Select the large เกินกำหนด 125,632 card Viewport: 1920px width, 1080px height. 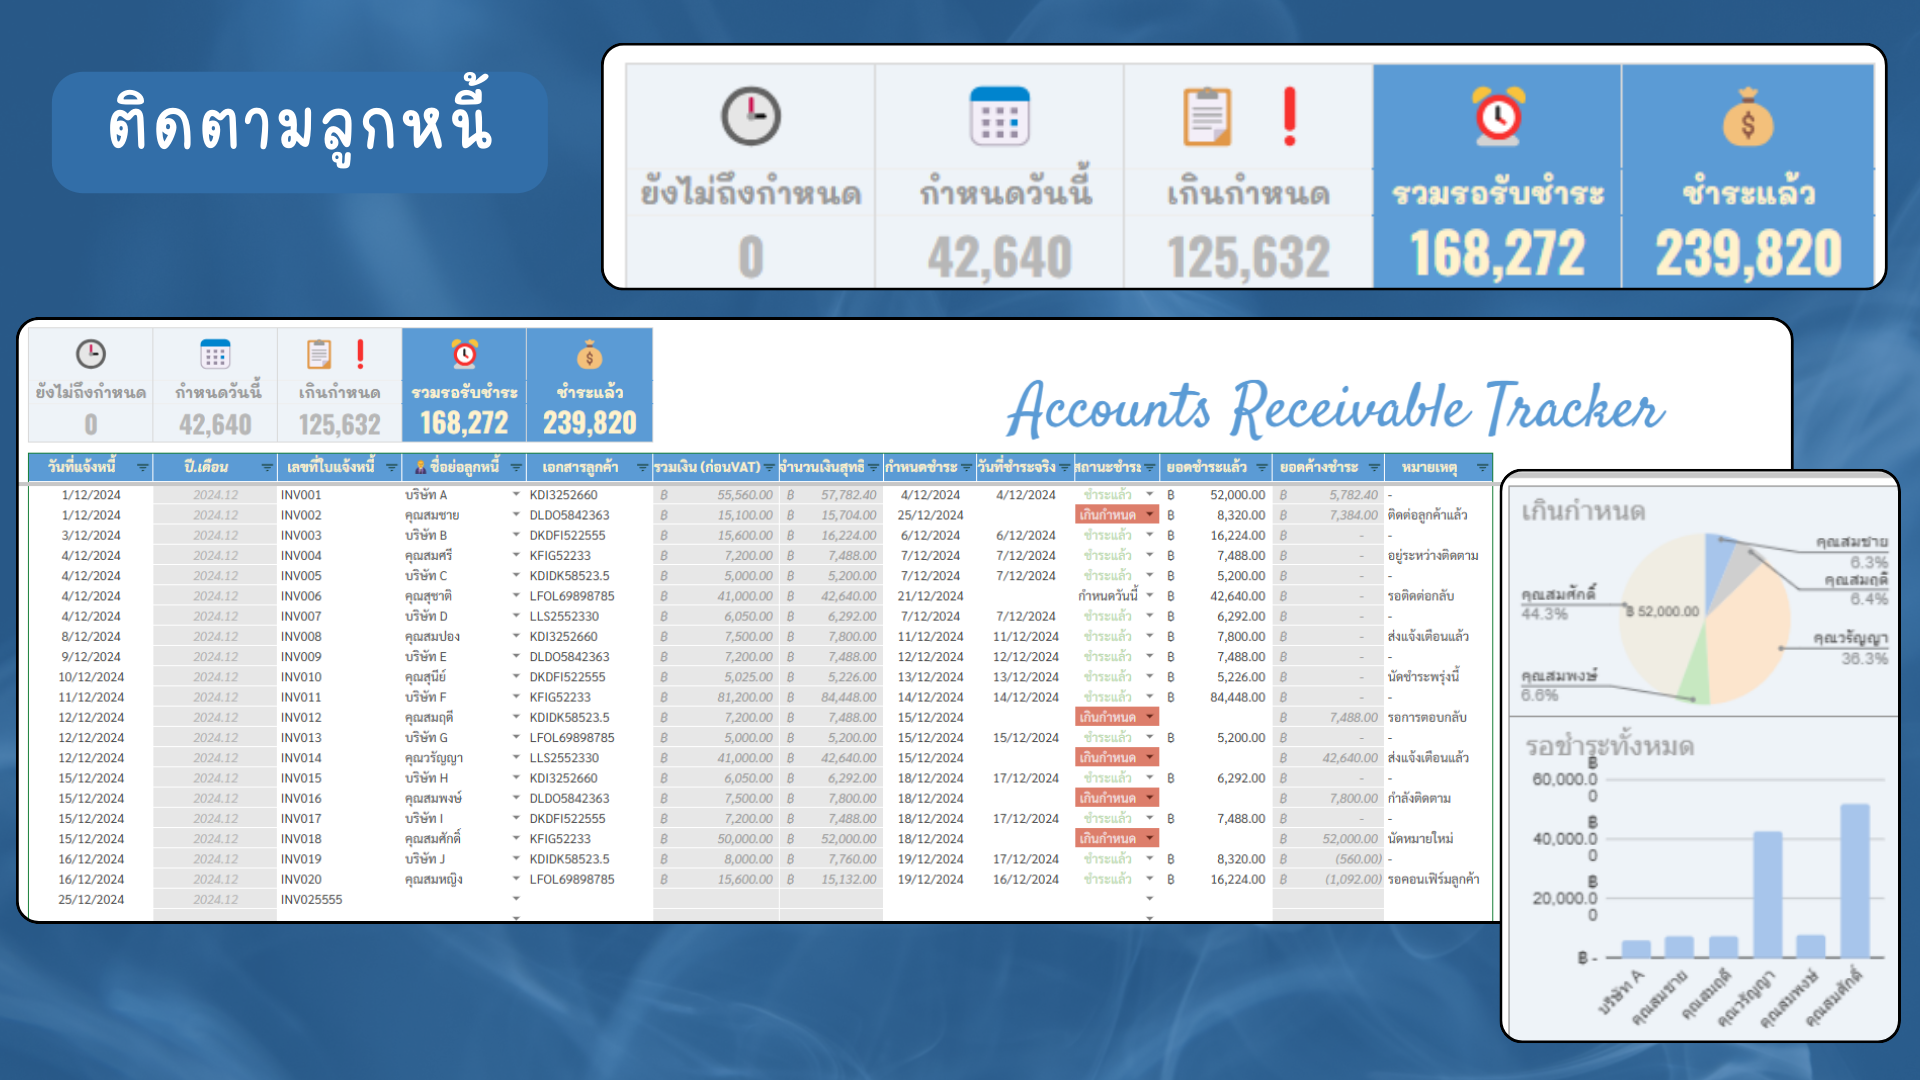click(1248, 176)
